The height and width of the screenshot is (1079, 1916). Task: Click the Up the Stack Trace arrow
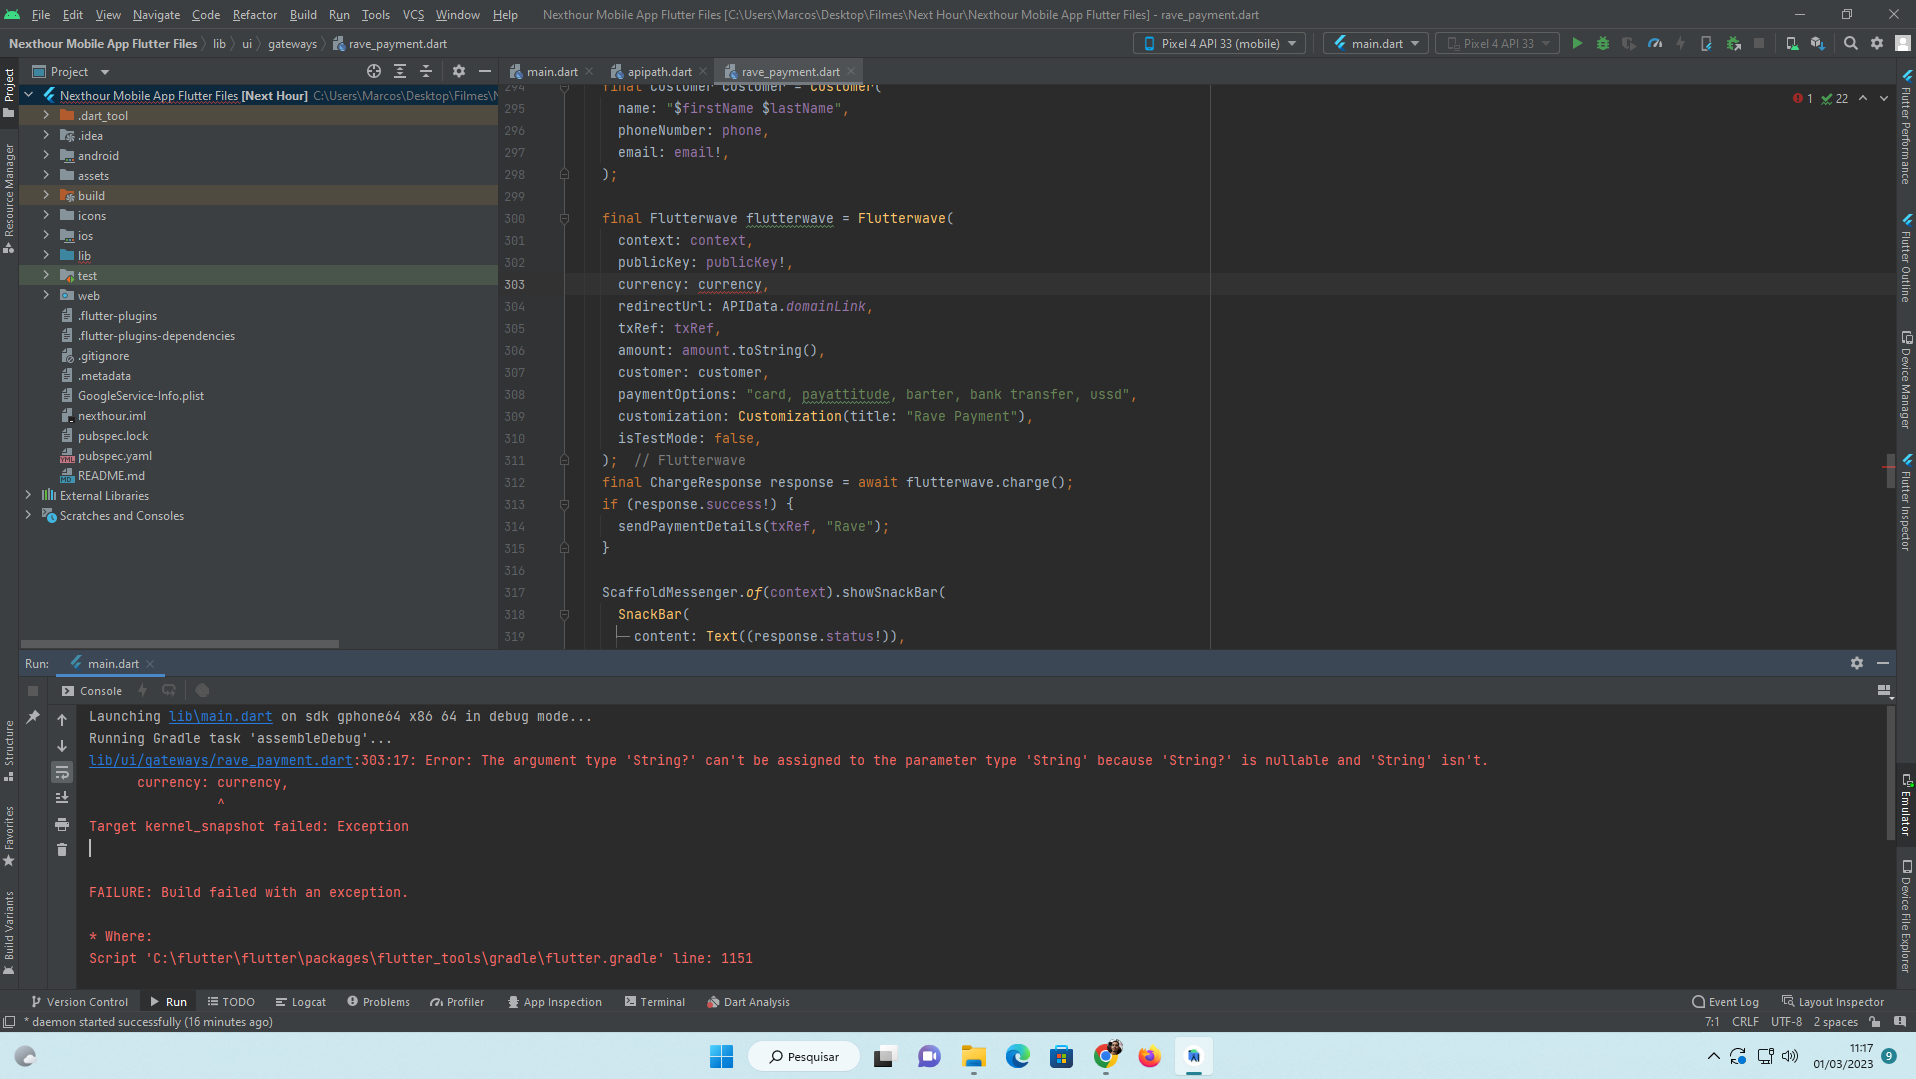[x=62, y=720]
